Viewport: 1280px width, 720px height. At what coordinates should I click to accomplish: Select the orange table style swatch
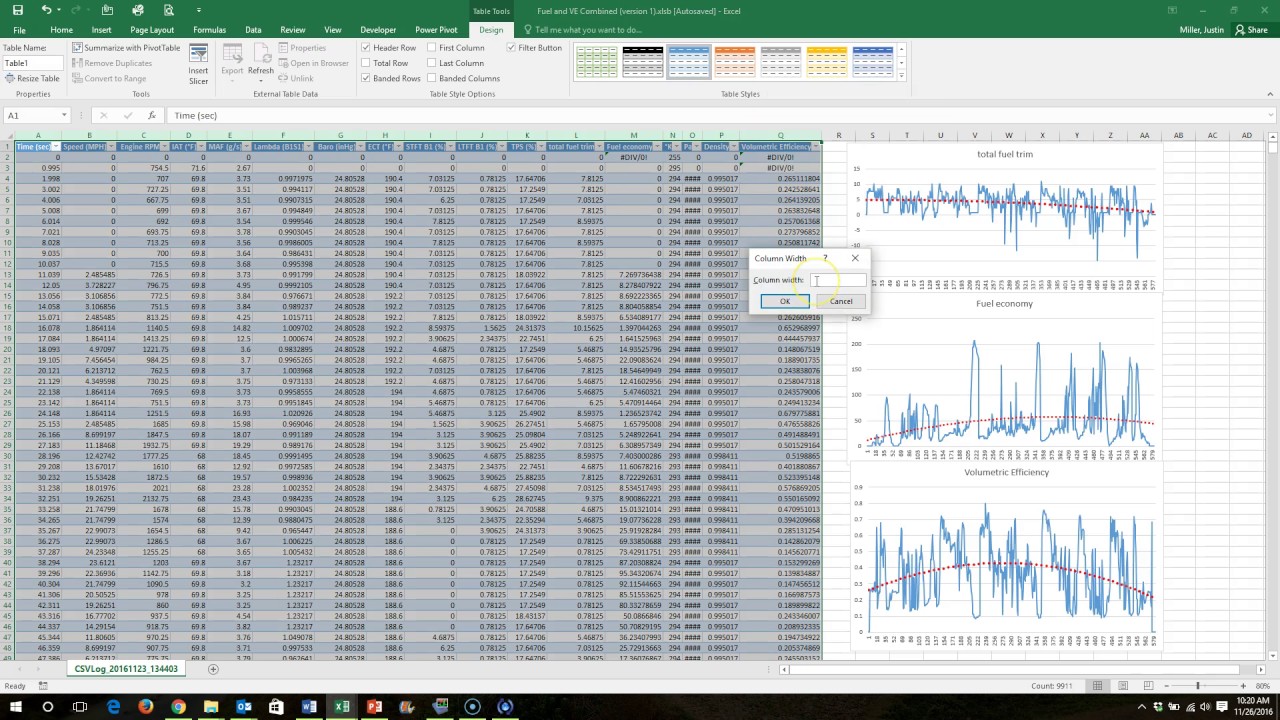tap(735, 63)
